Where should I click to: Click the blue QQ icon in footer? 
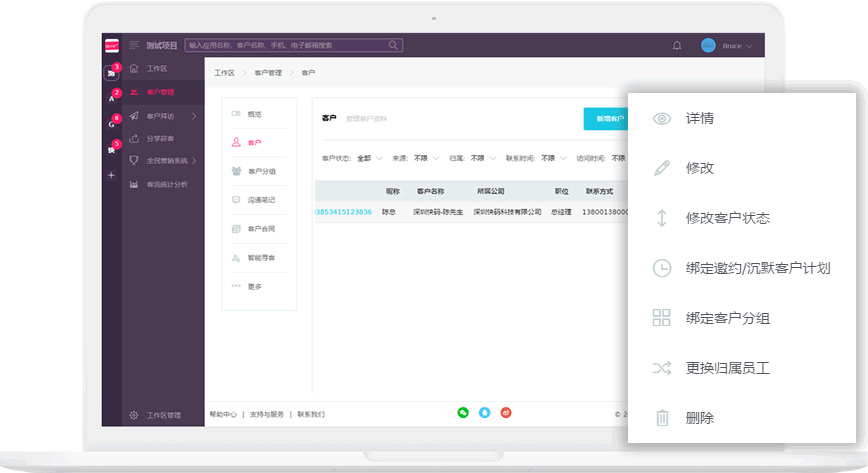[485, 412]
